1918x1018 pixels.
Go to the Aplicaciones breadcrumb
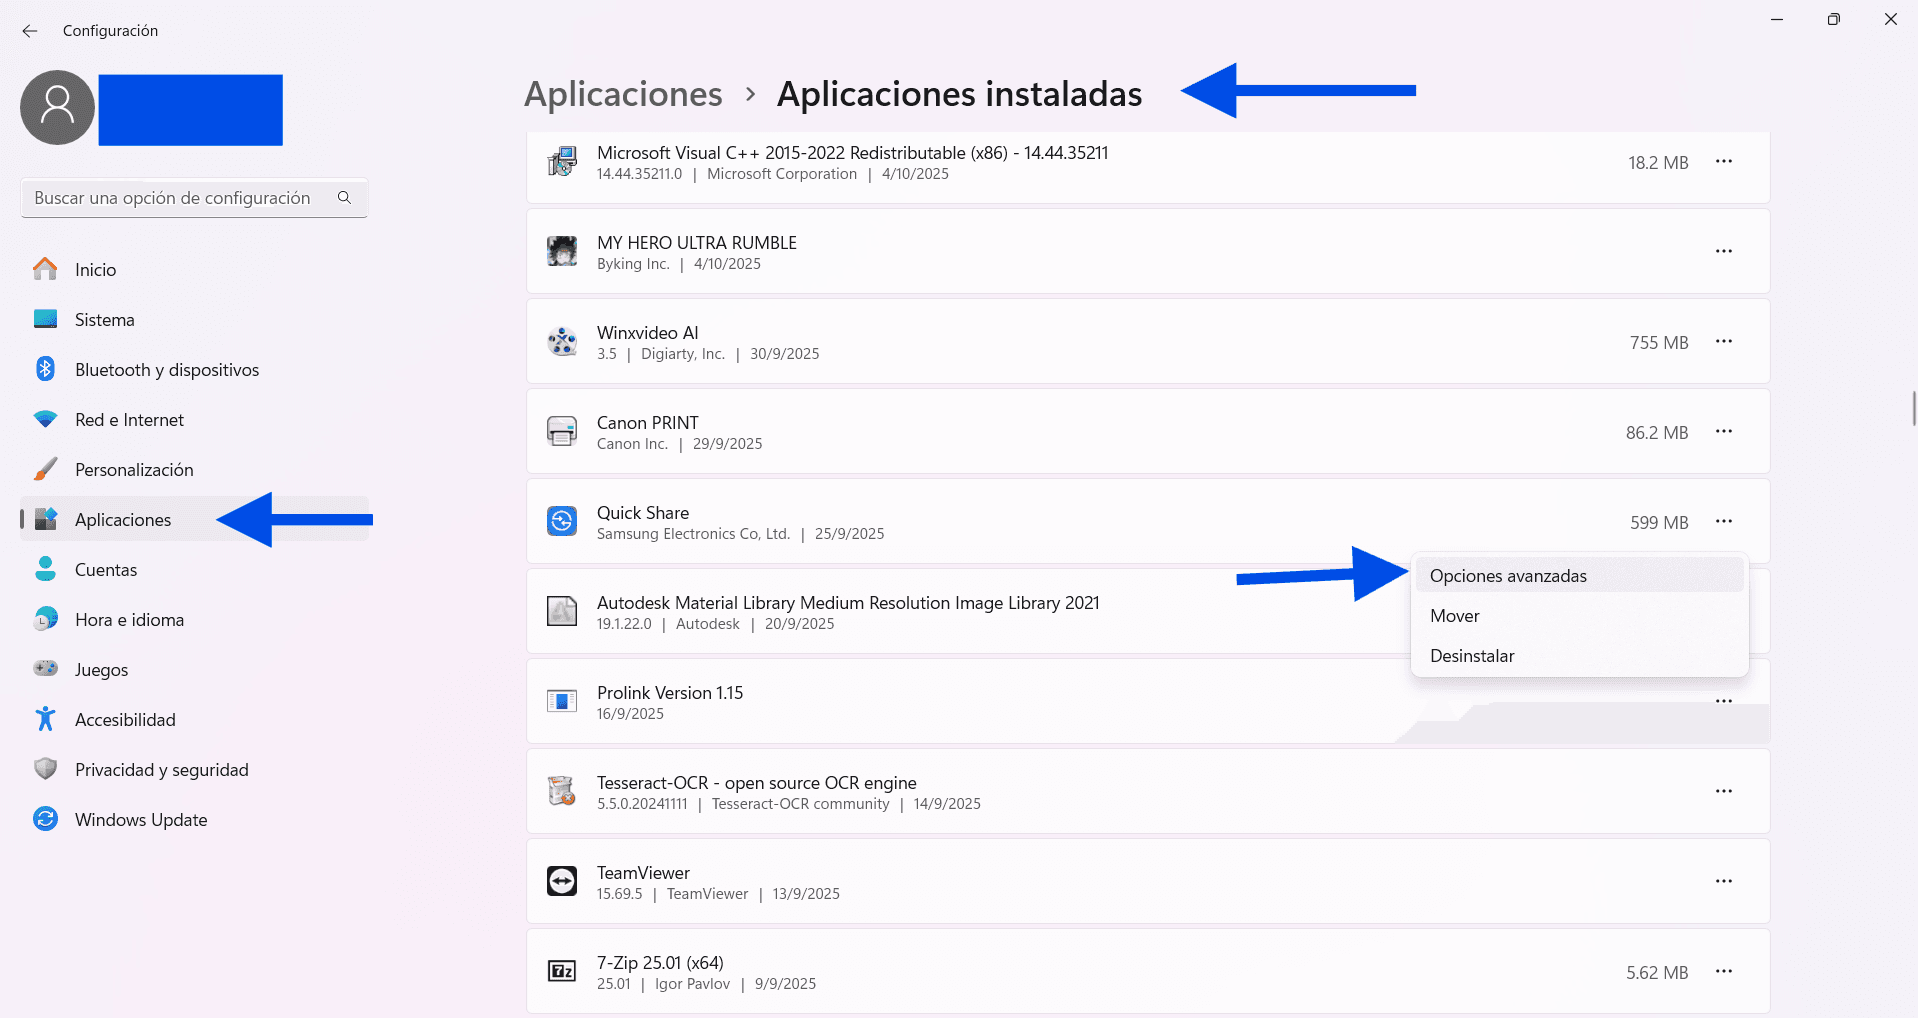[x=623, y=94]
